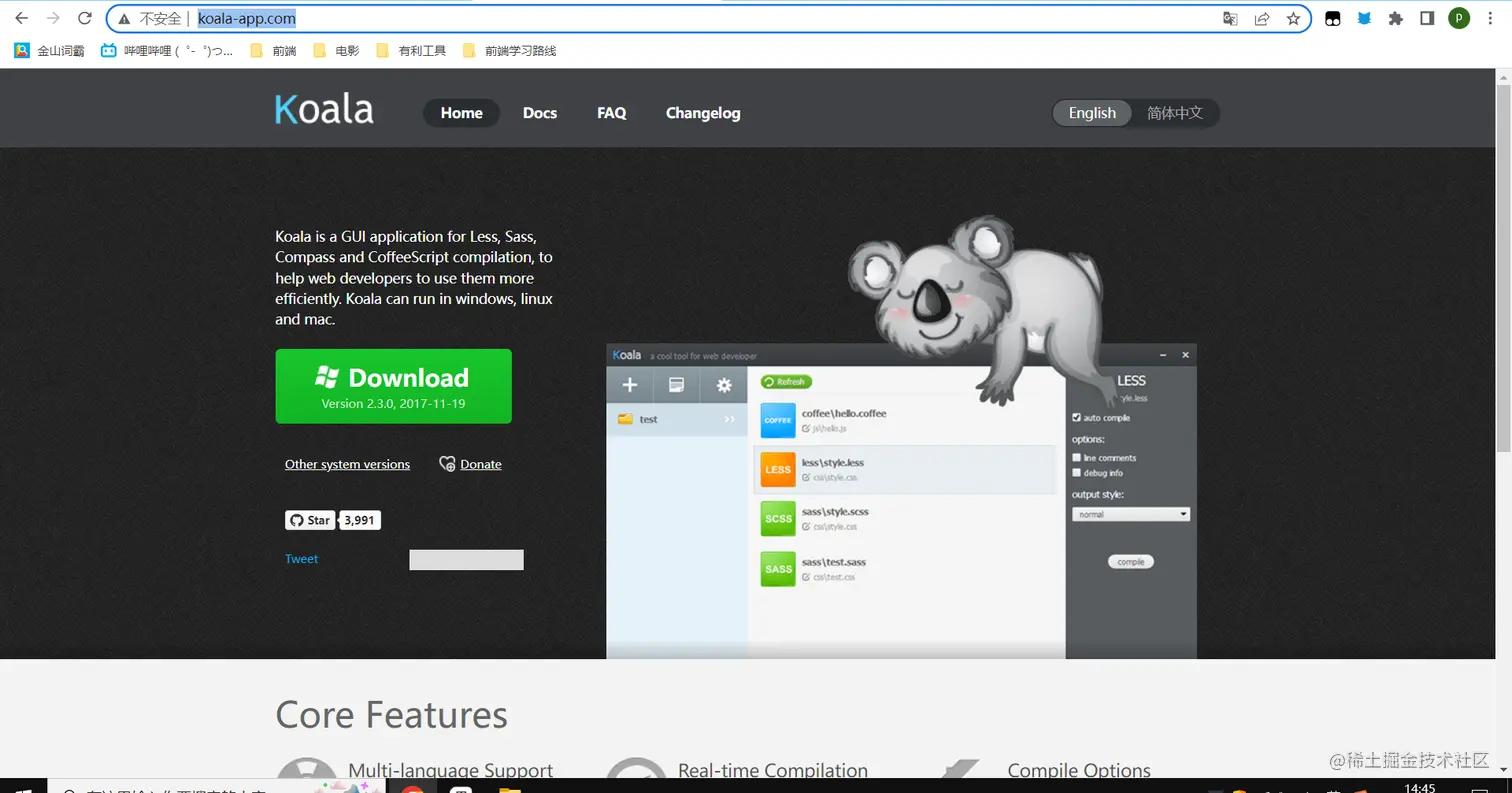This screenshot has width=1512, height=793.
Task: Click the blue COFFEE file icon
Action: click(778, 420)
